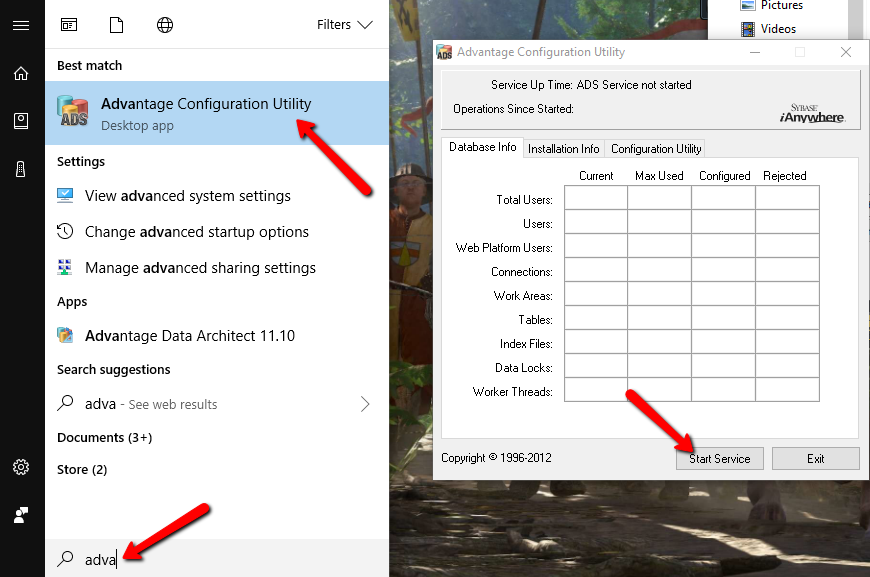Expand Documents (3+) results group
Viewport: 870px width, 577px height.
pyautogui.click(x=104, y=438)
